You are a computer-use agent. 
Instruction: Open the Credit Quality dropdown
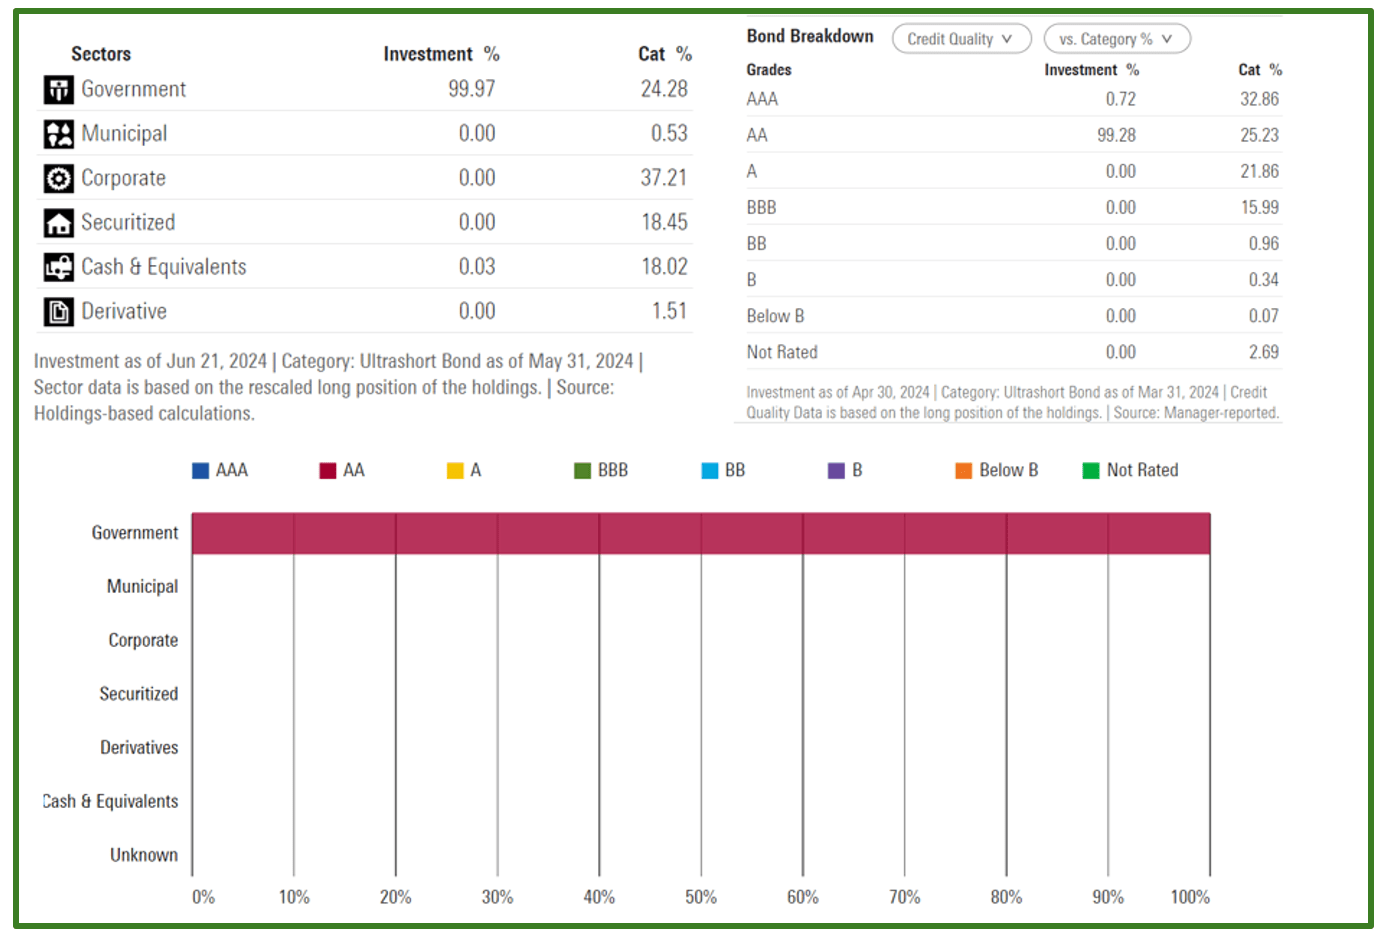[x=960, y=38]
